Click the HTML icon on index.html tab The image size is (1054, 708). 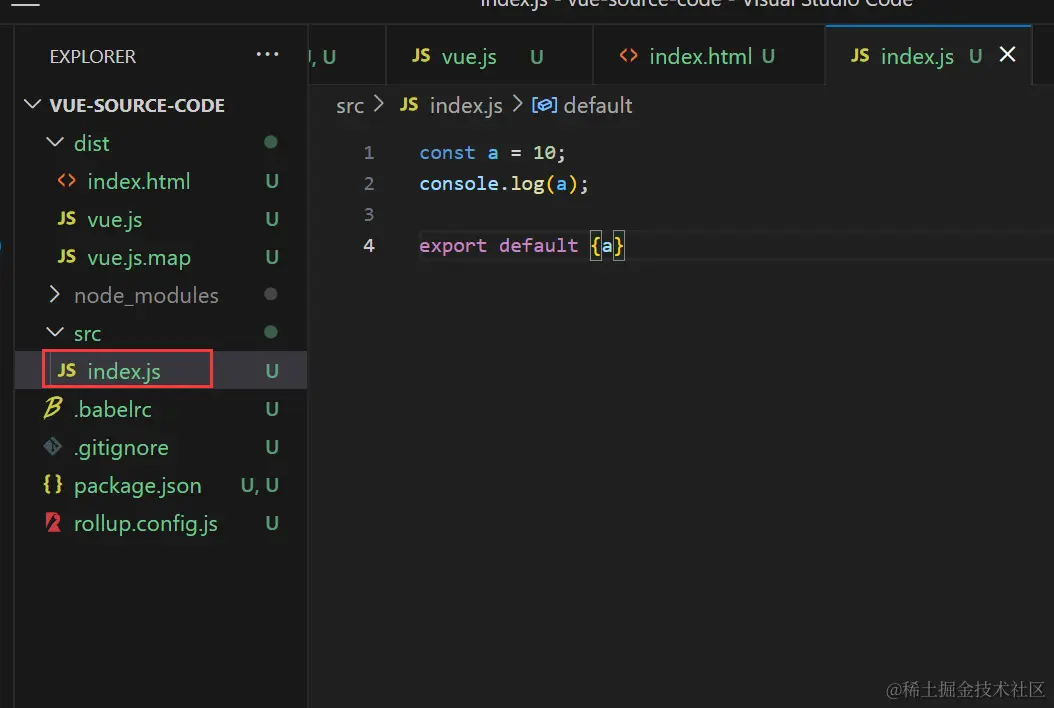629,55
